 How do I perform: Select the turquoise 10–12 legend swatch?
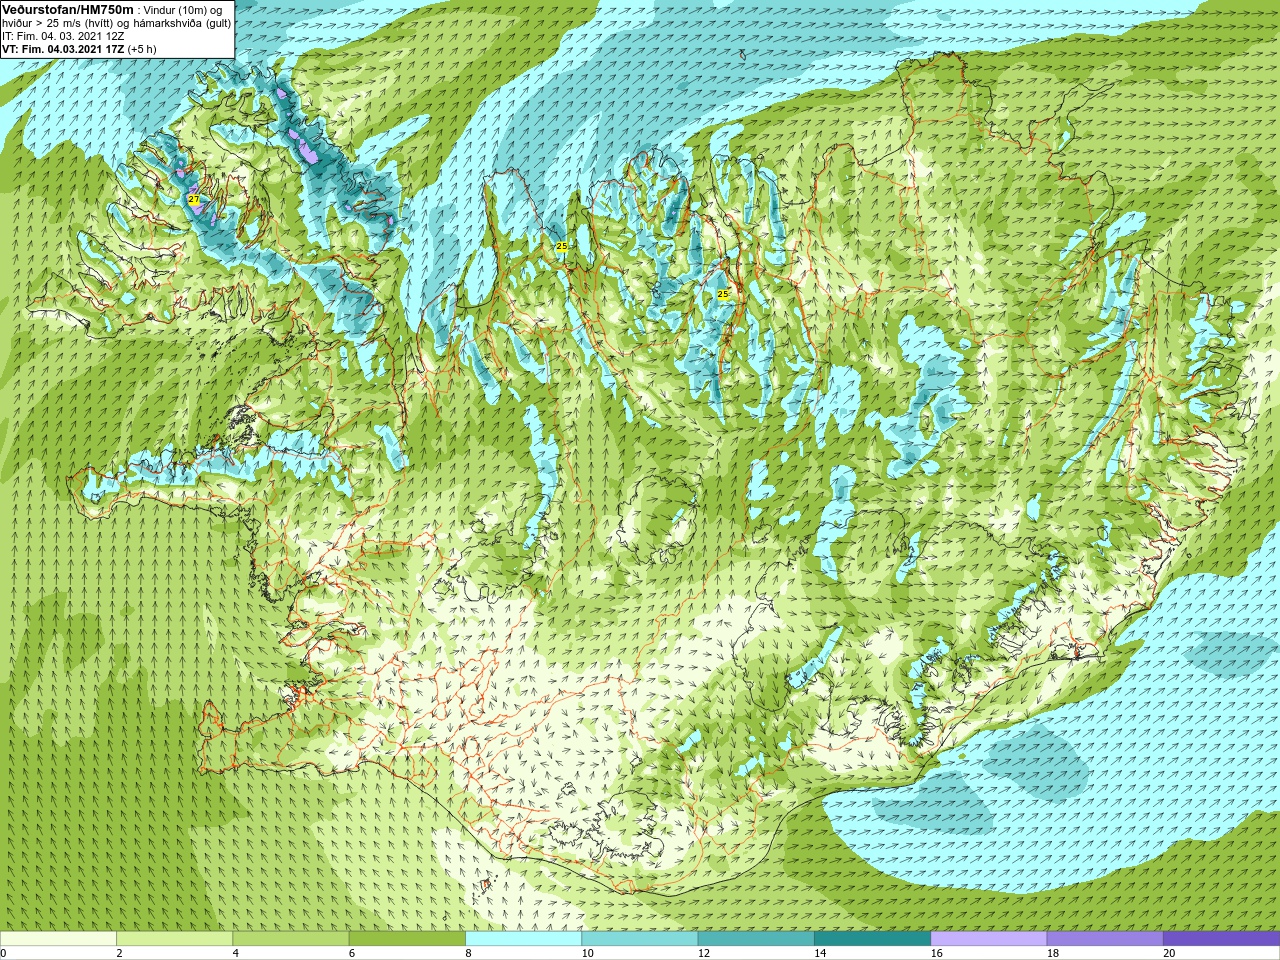point(639,939)
